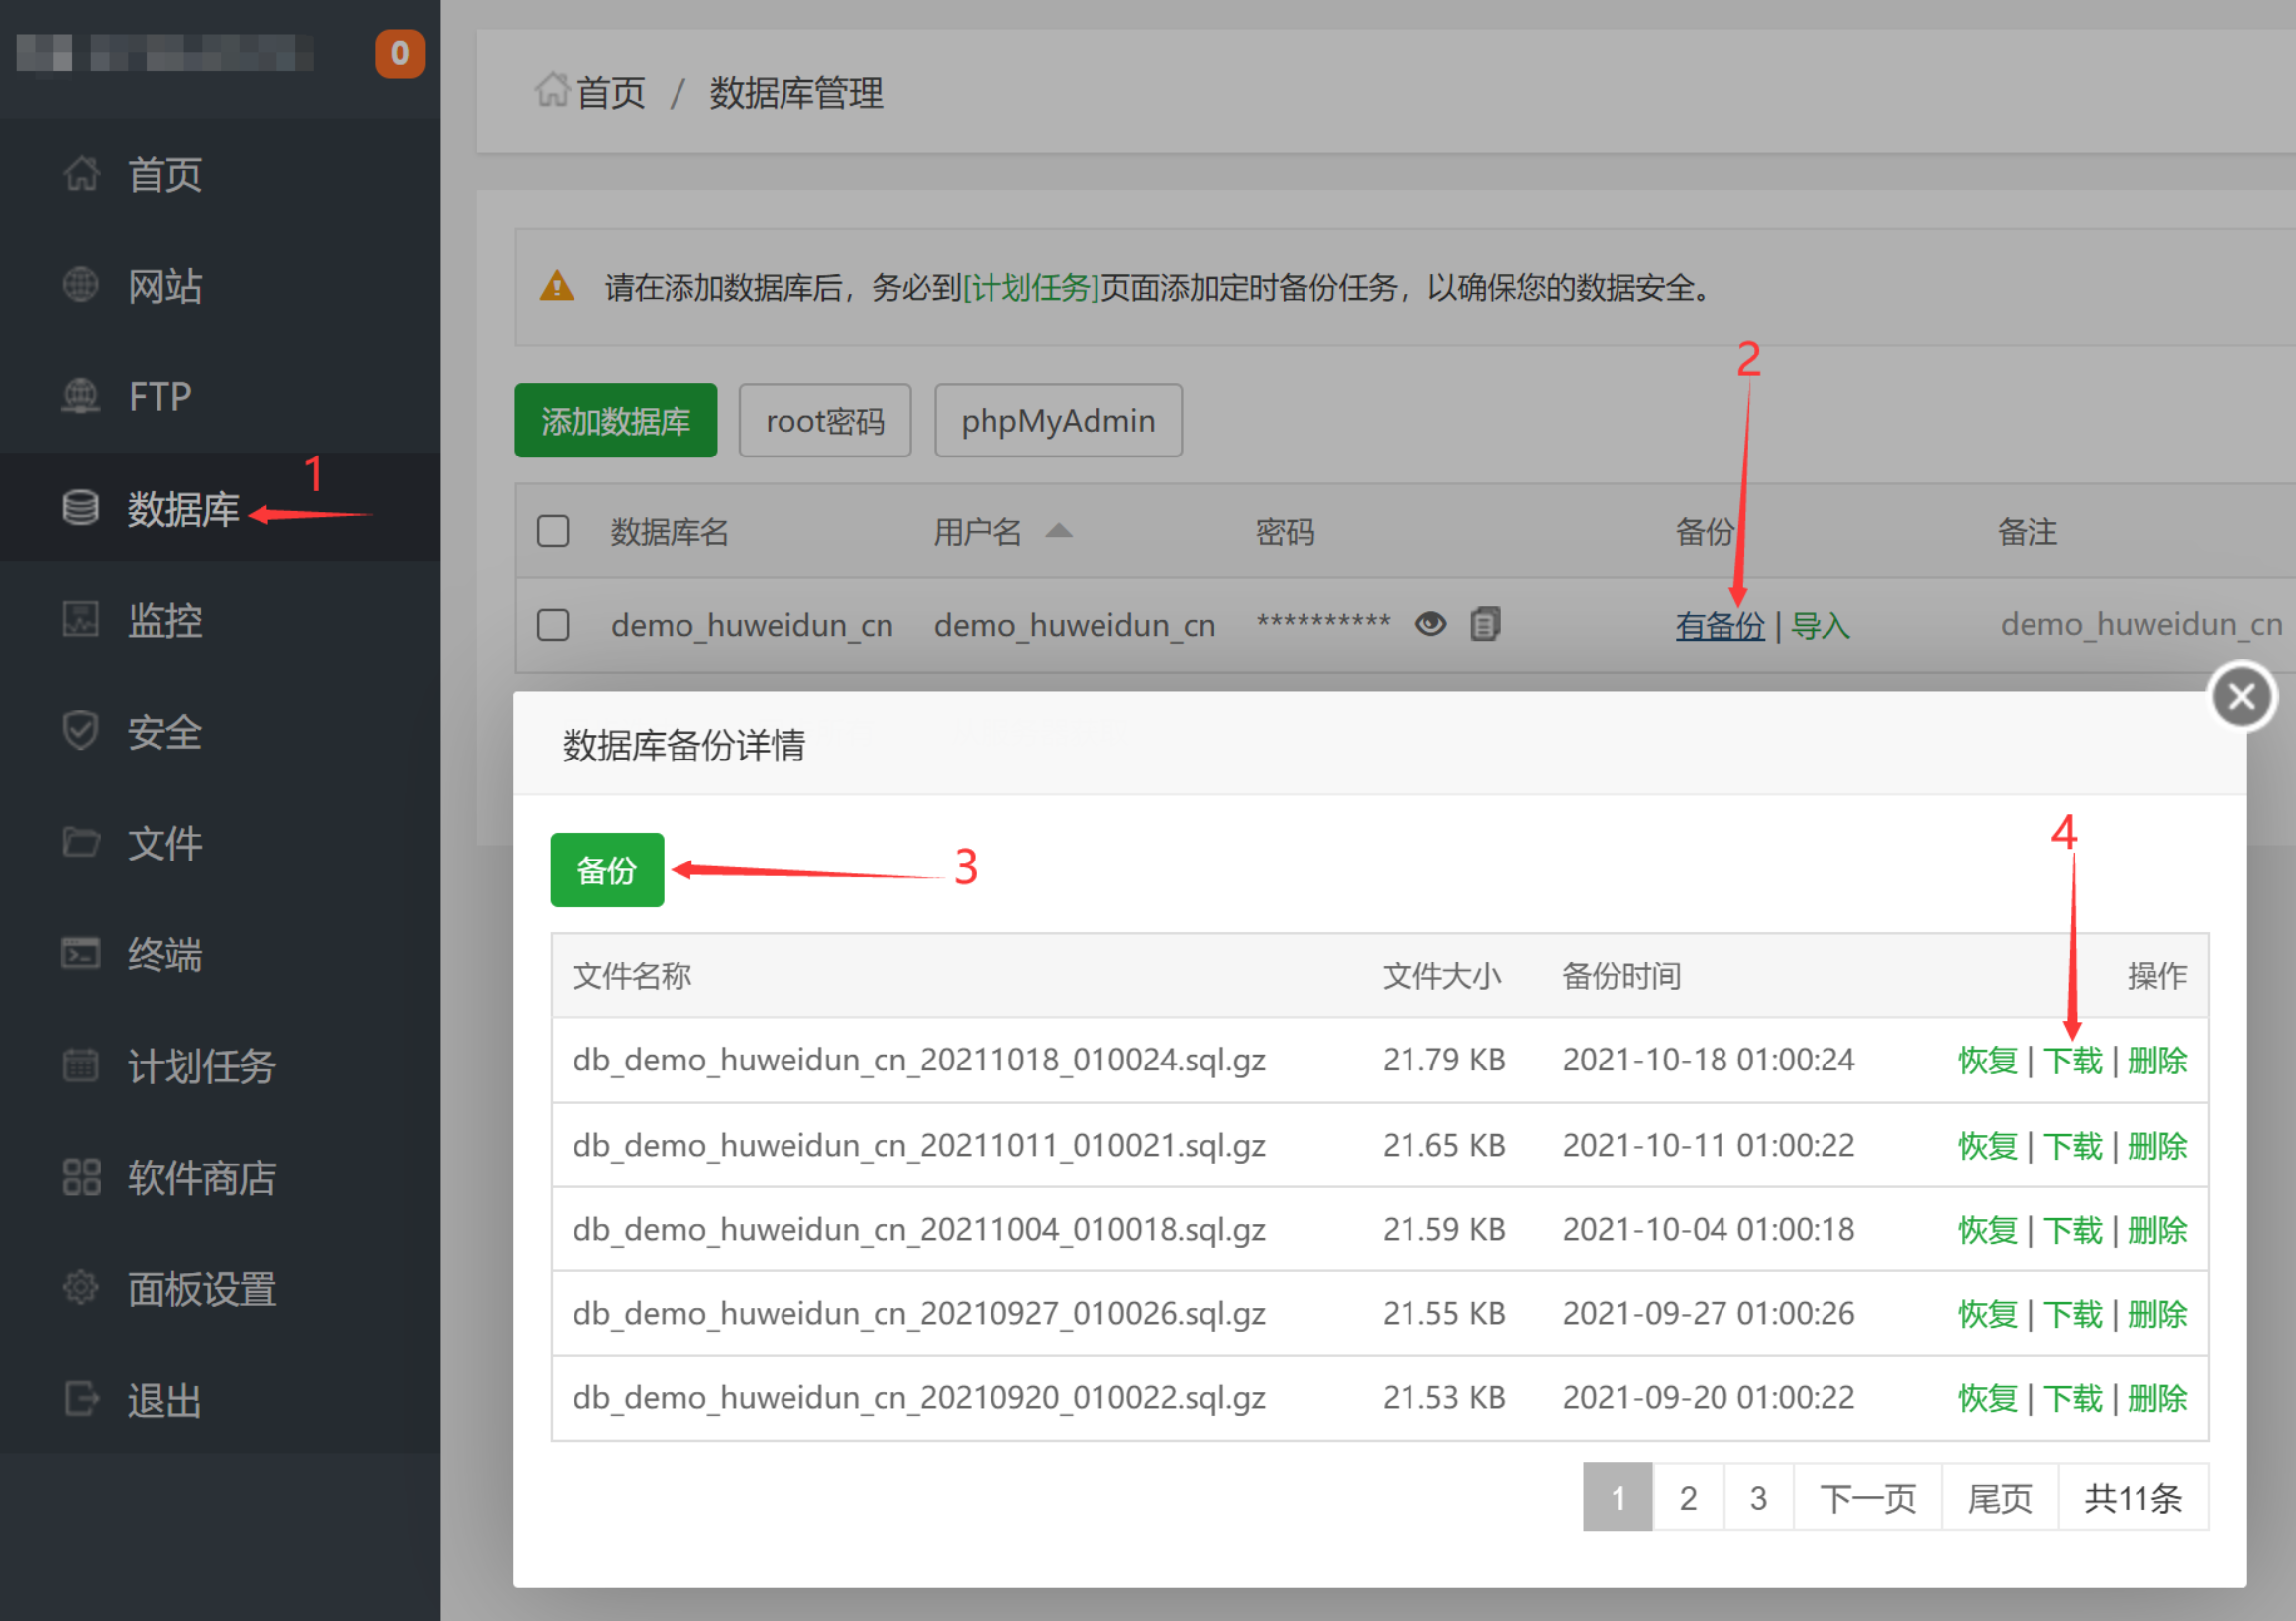Click the folder icon beside 文件

[x=82, y=842]
